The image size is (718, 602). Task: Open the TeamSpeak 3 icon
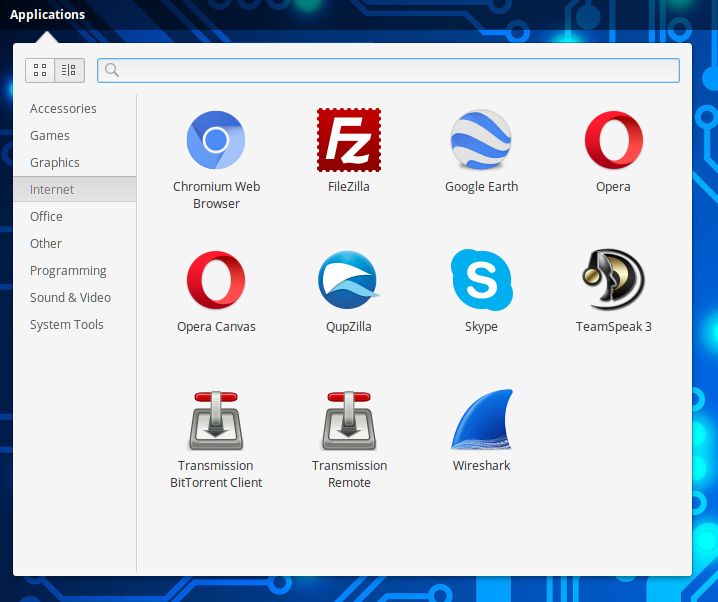point(613,280)
